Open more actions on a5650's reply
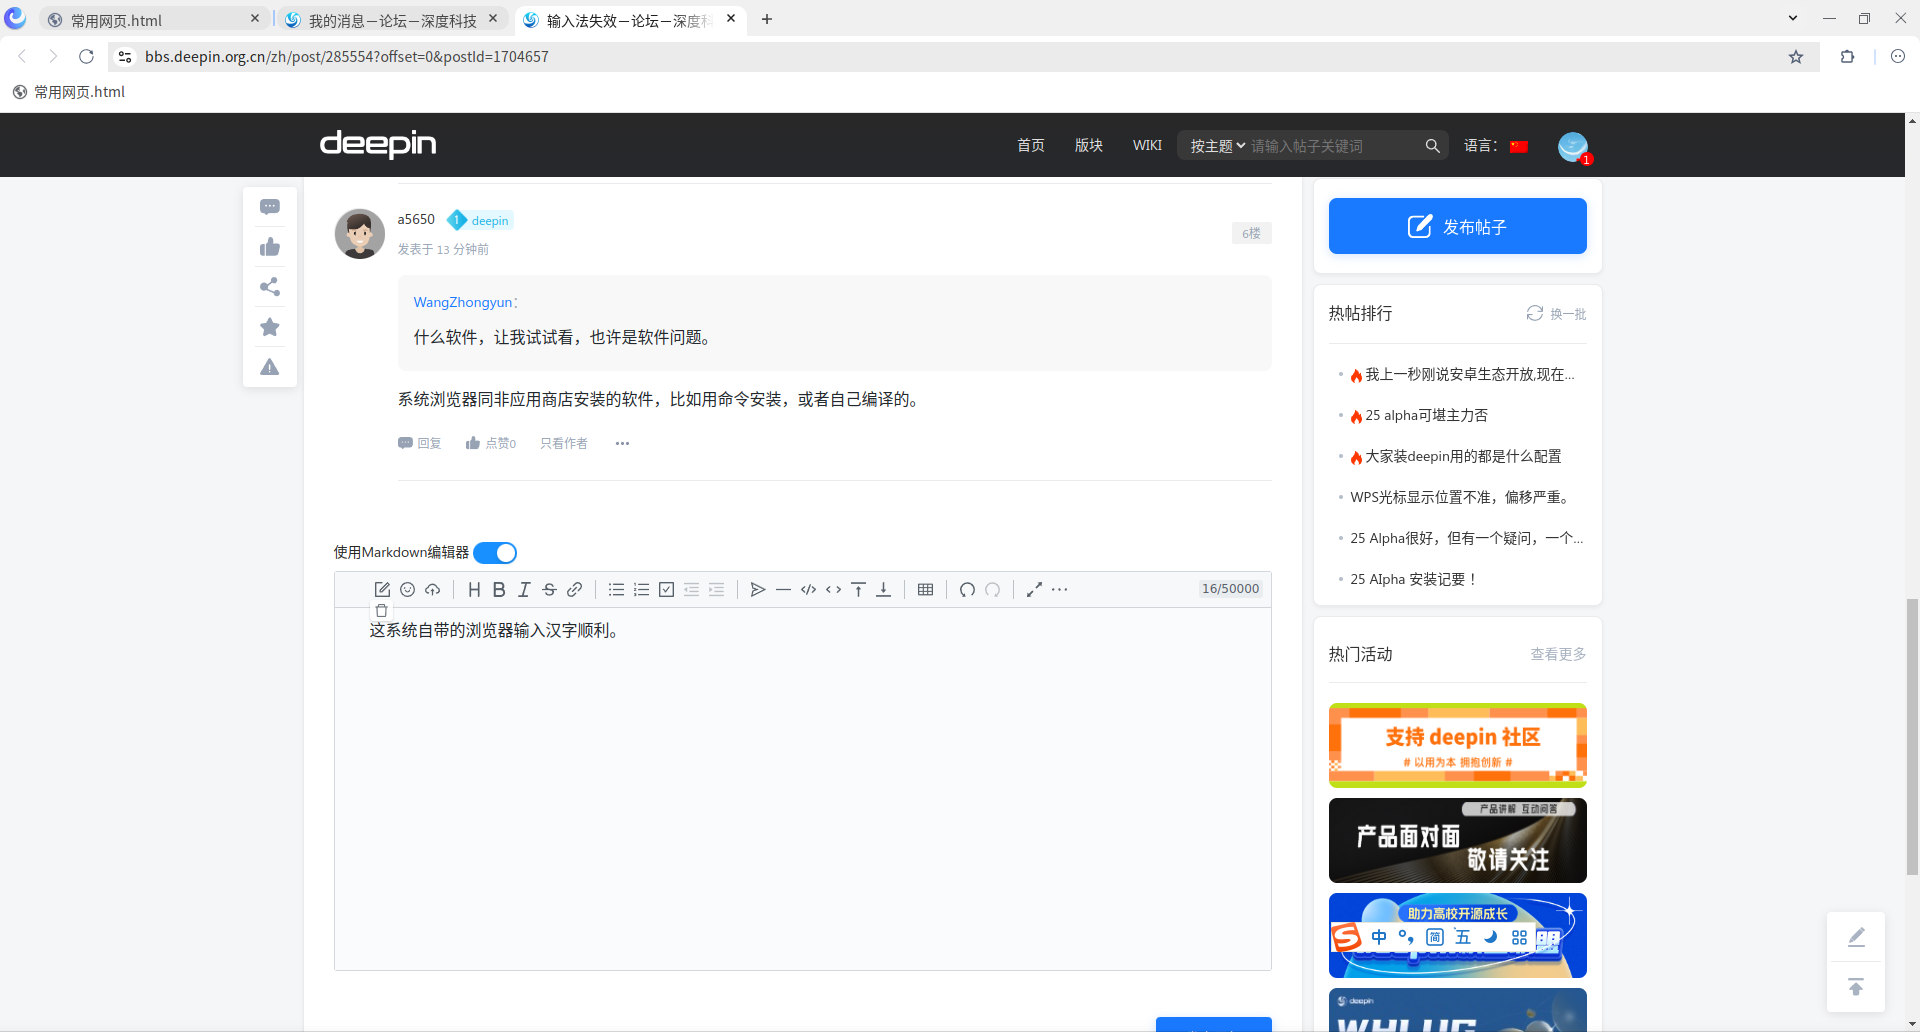Image resolution: width=1920 pixels, height=1032 pixels. [622, 444]
